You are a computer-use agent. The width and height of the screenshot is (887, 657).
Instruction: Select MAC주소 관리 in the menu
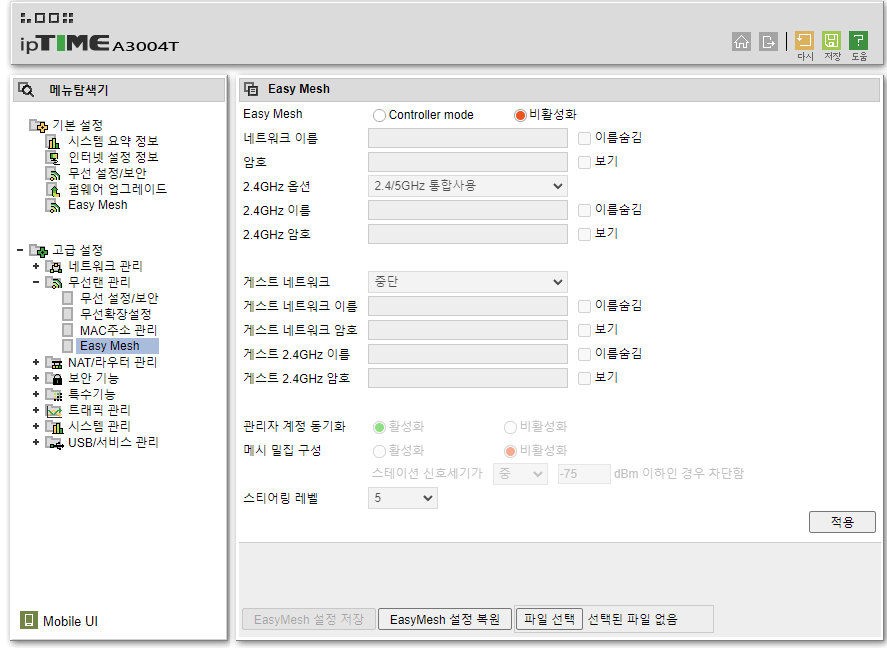(118, 330)
